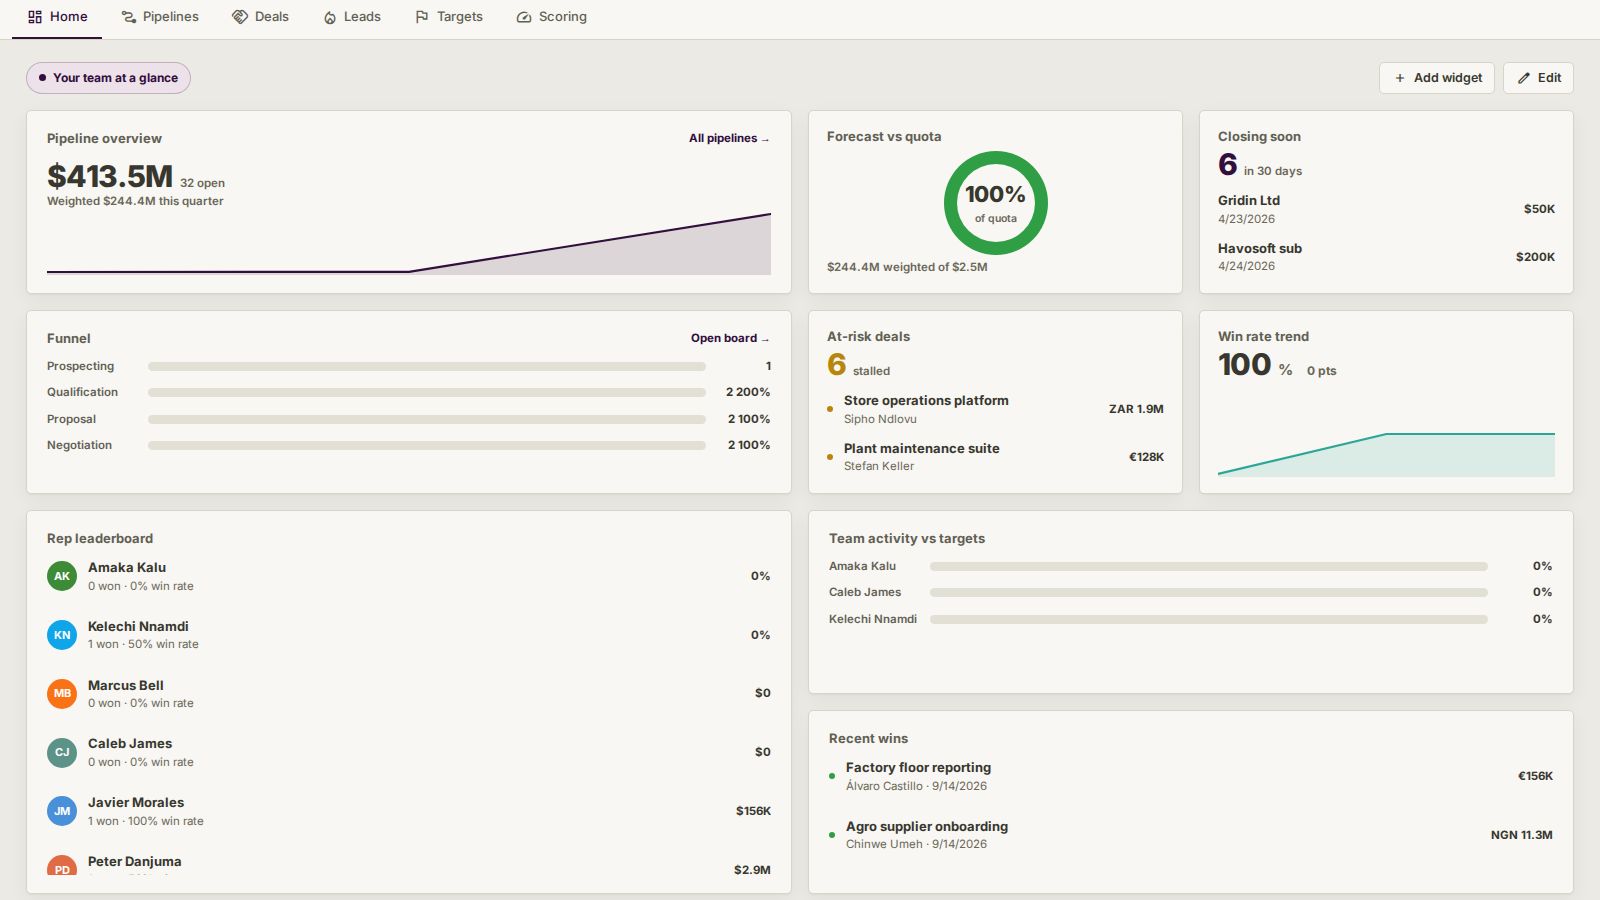Click the Add widget button
The image size is (1600, 900).
point(1437,78)
